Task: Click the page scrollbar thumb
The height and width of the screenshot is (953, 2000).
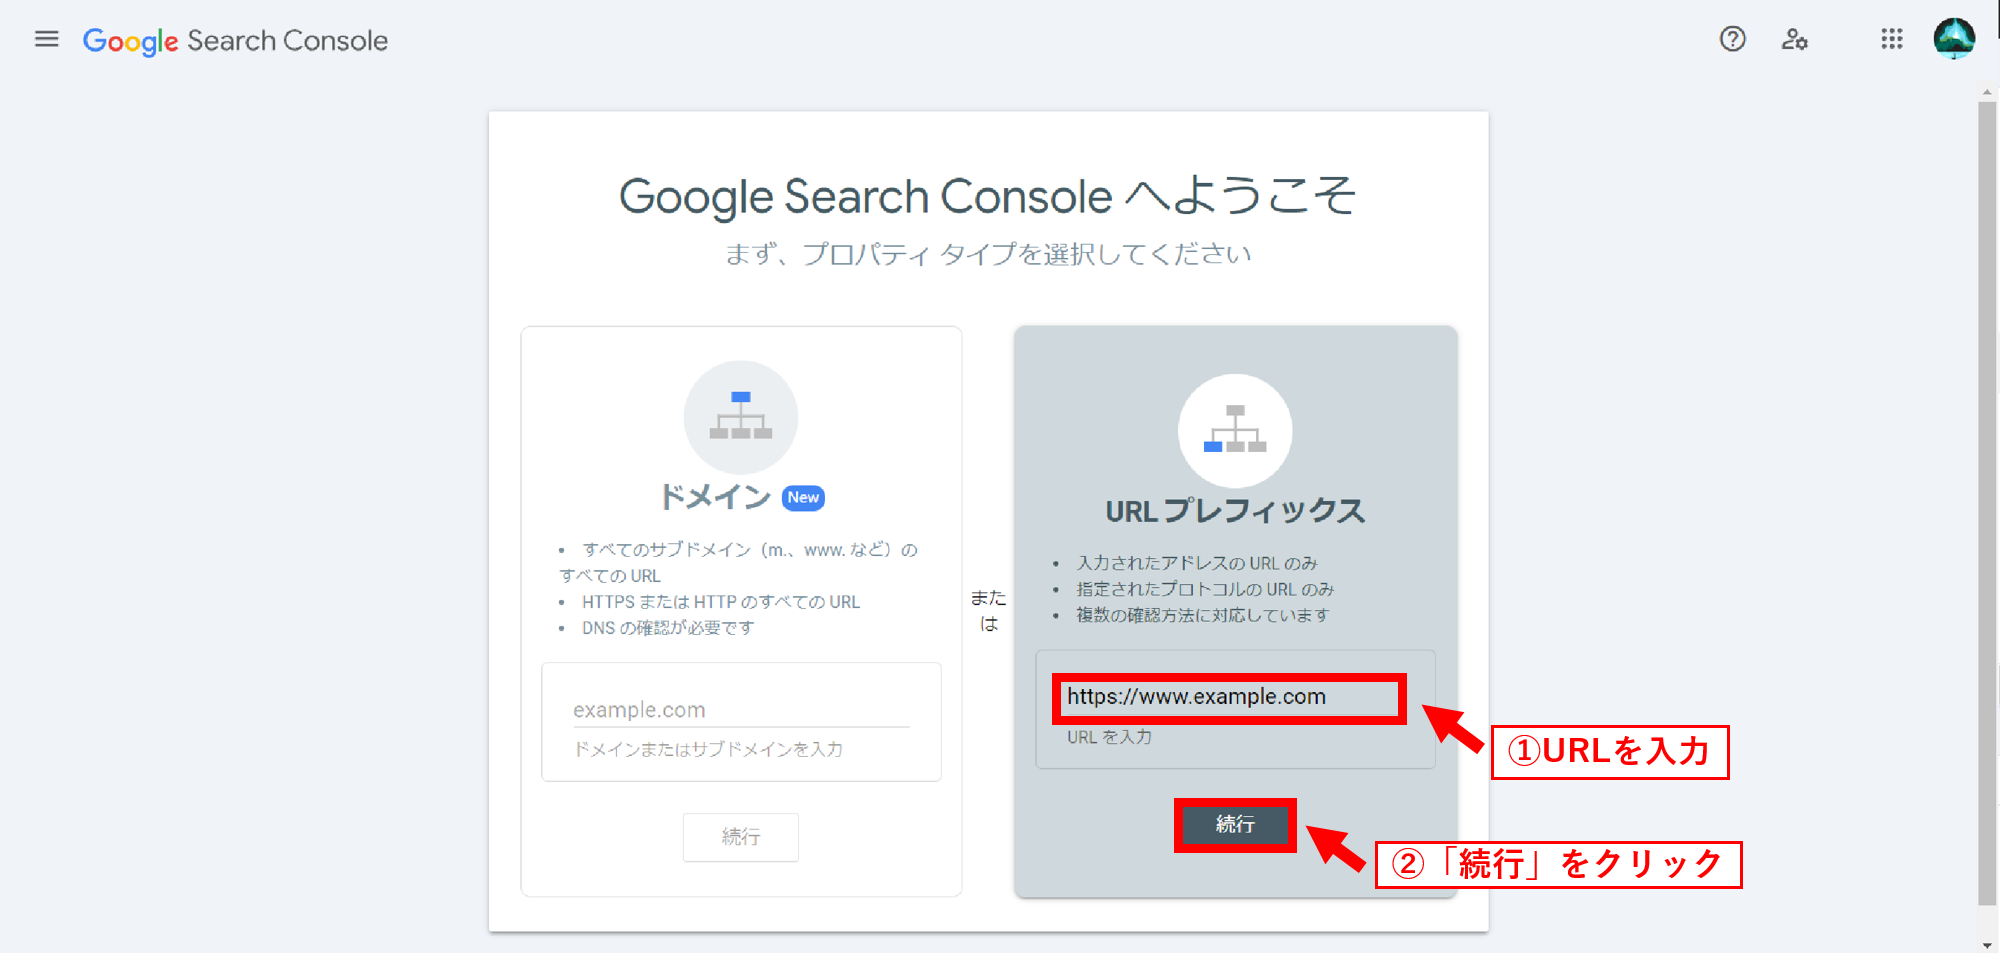Action: (1987, 503)
